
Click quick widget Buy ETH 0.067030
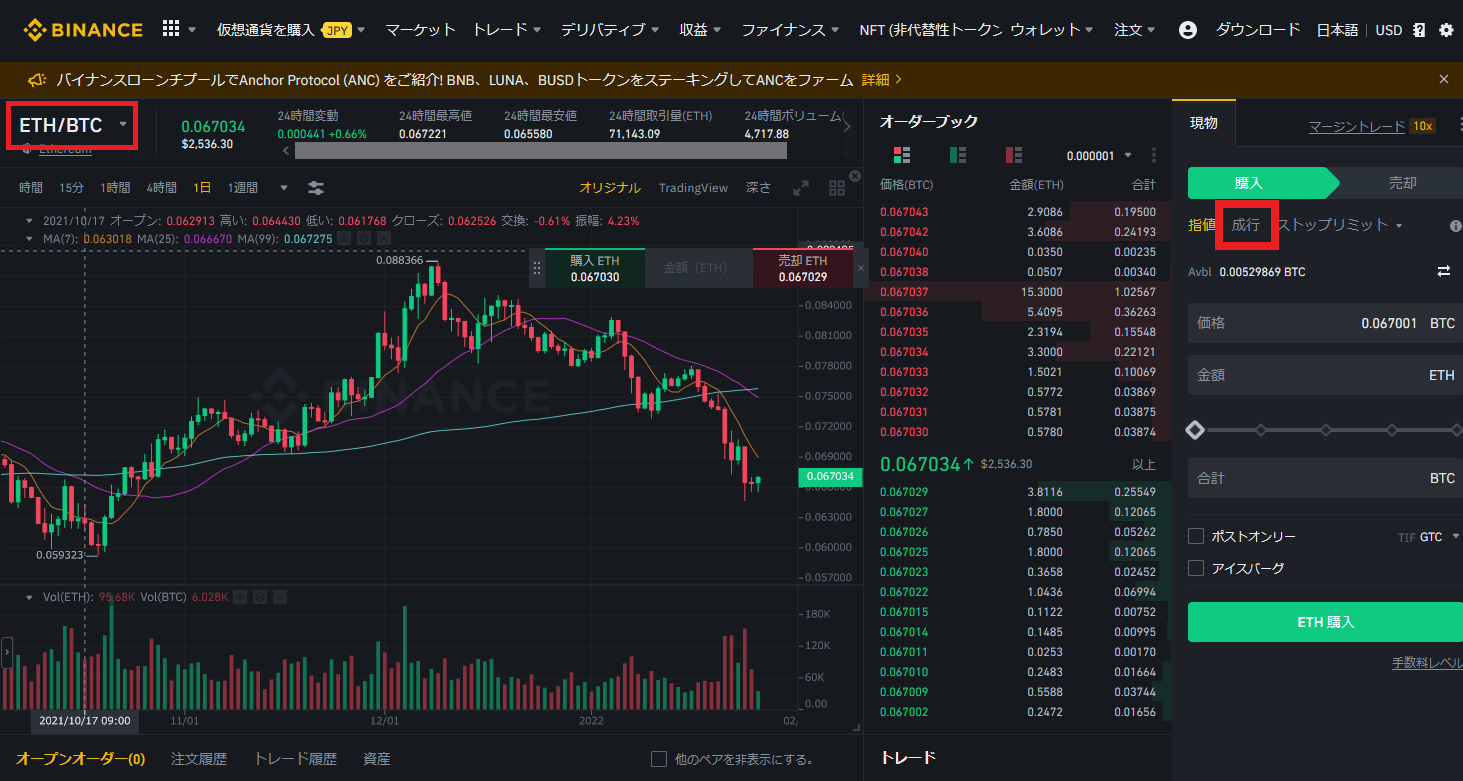coord(595,268)
